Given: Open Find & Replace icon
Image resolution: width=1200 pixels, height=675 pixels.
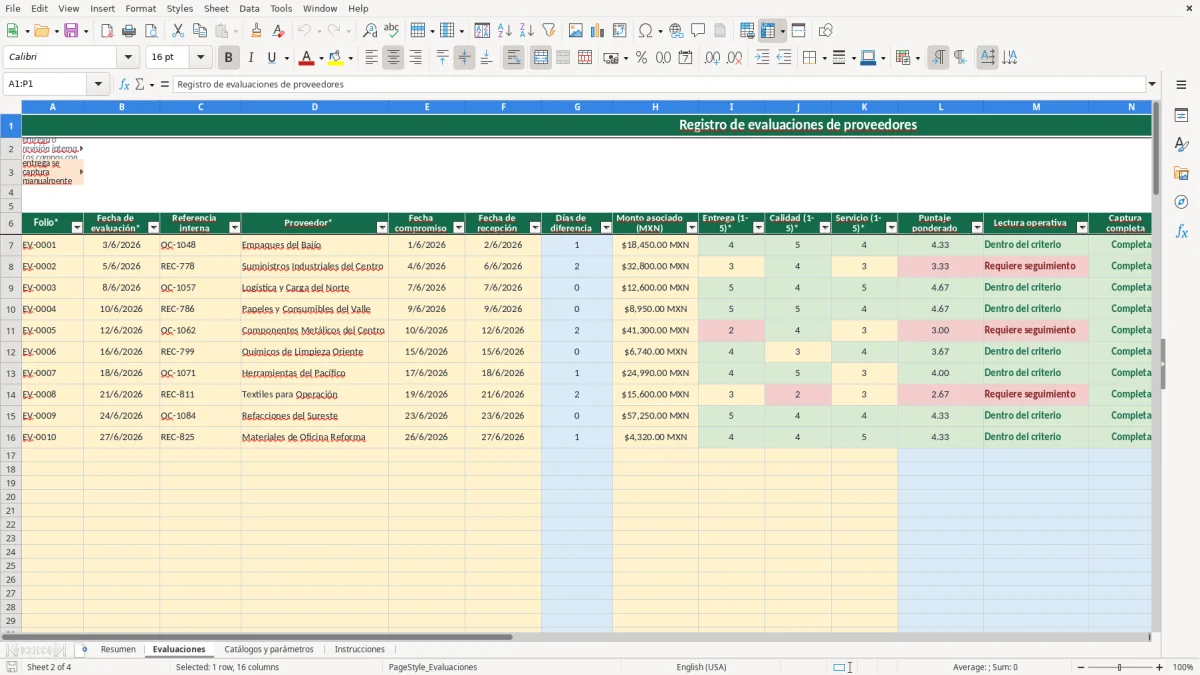Looking at the screenshot, I should click(370, 31).
